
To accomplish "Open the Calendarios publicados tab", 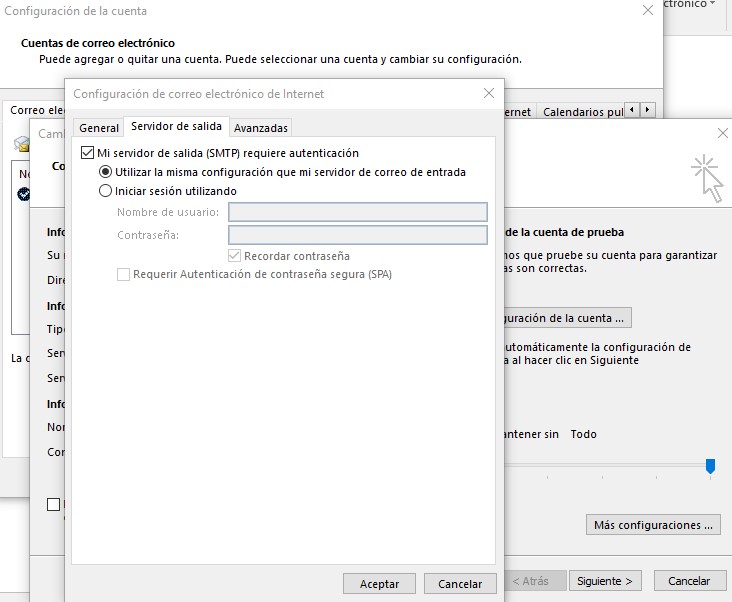I will coord(583,112).
